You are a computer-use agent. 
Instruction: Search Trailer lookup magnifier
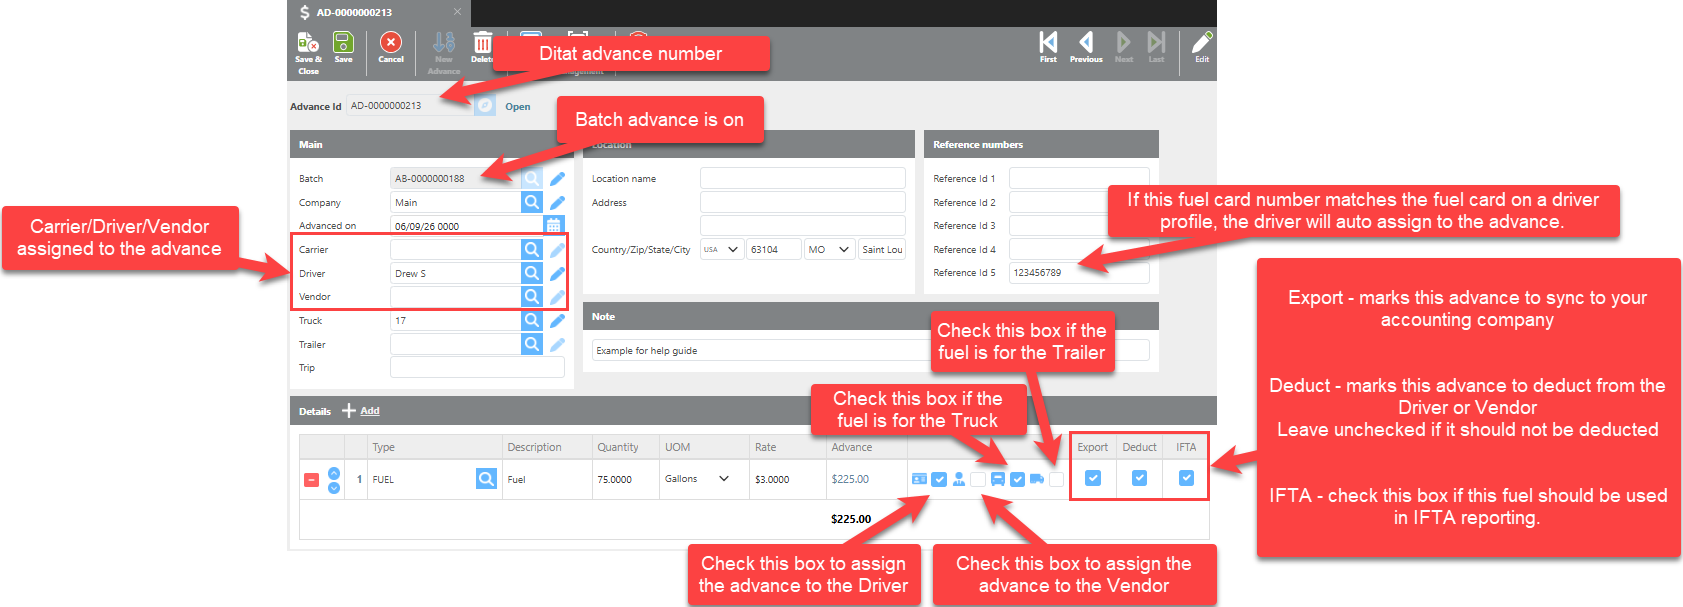coord(532,344)
